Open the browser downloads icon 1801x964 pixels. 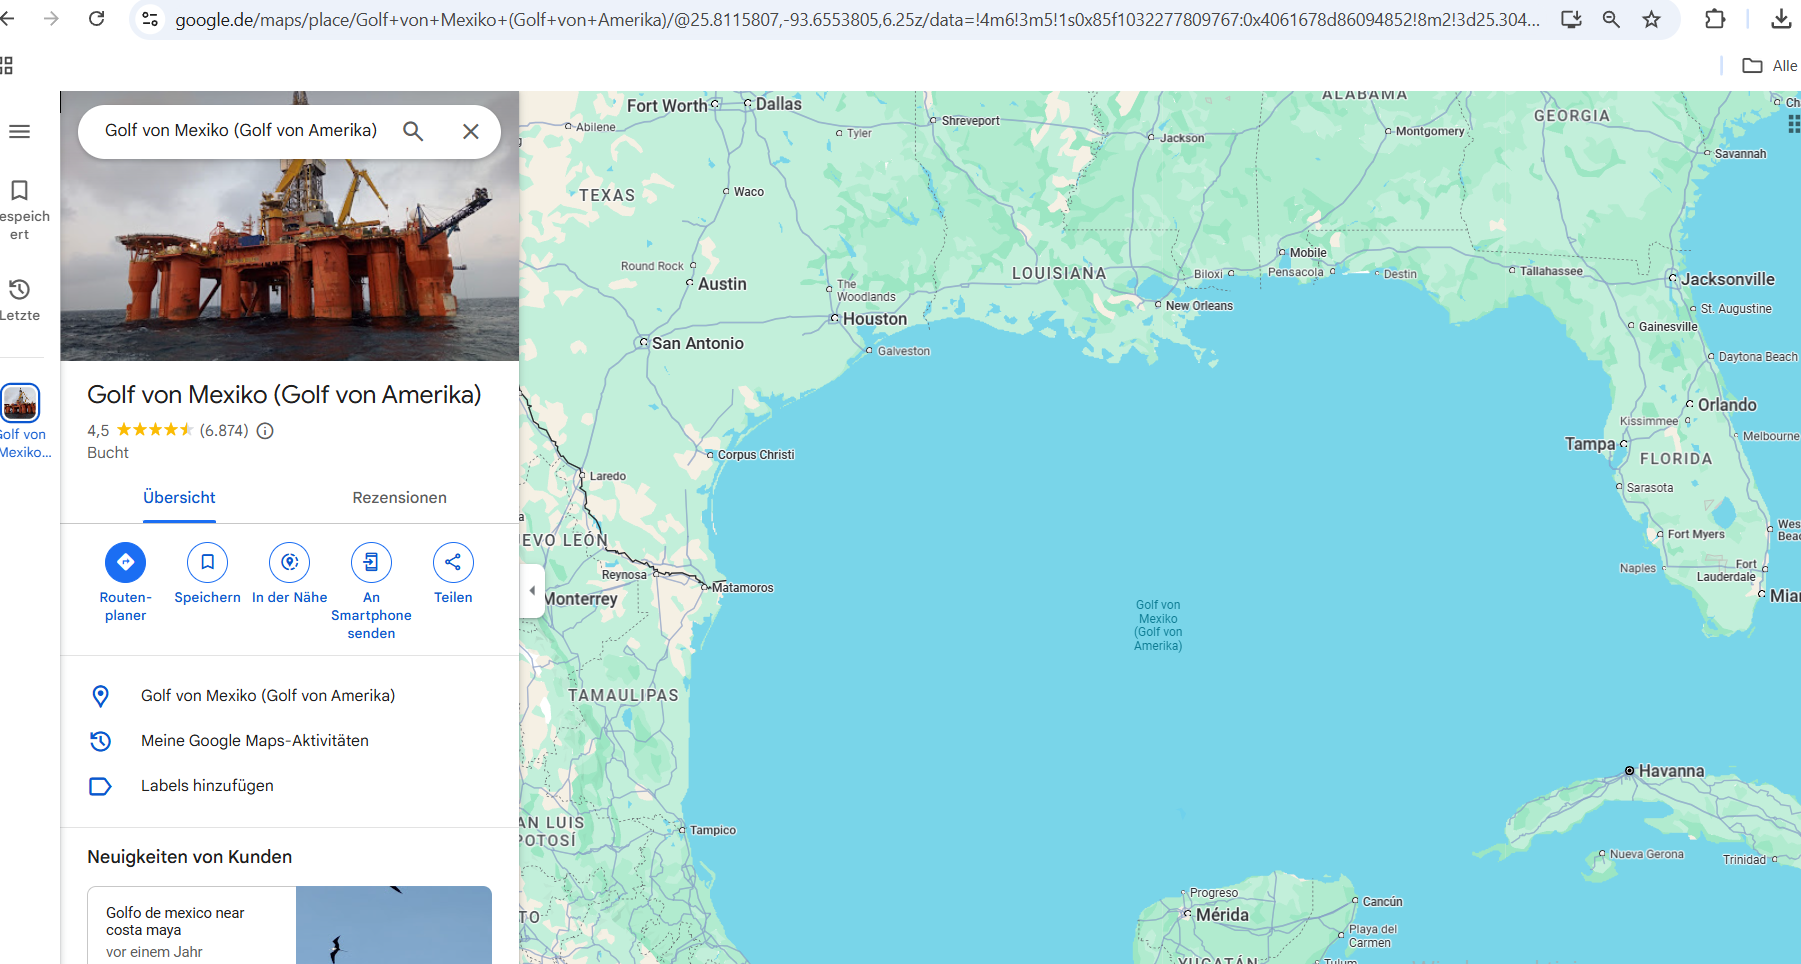(1781, 19)
